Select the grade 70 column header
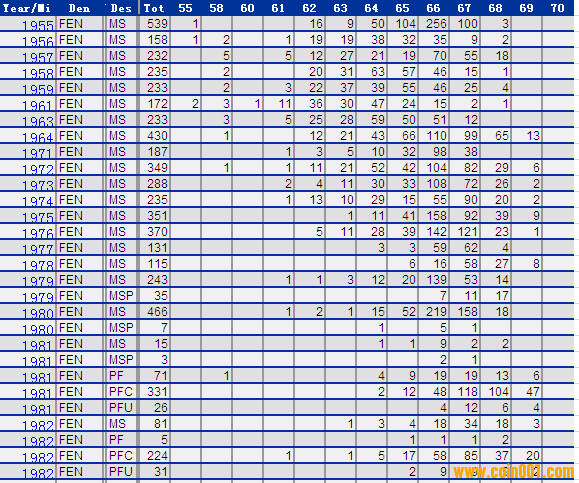 click(557, 8)
